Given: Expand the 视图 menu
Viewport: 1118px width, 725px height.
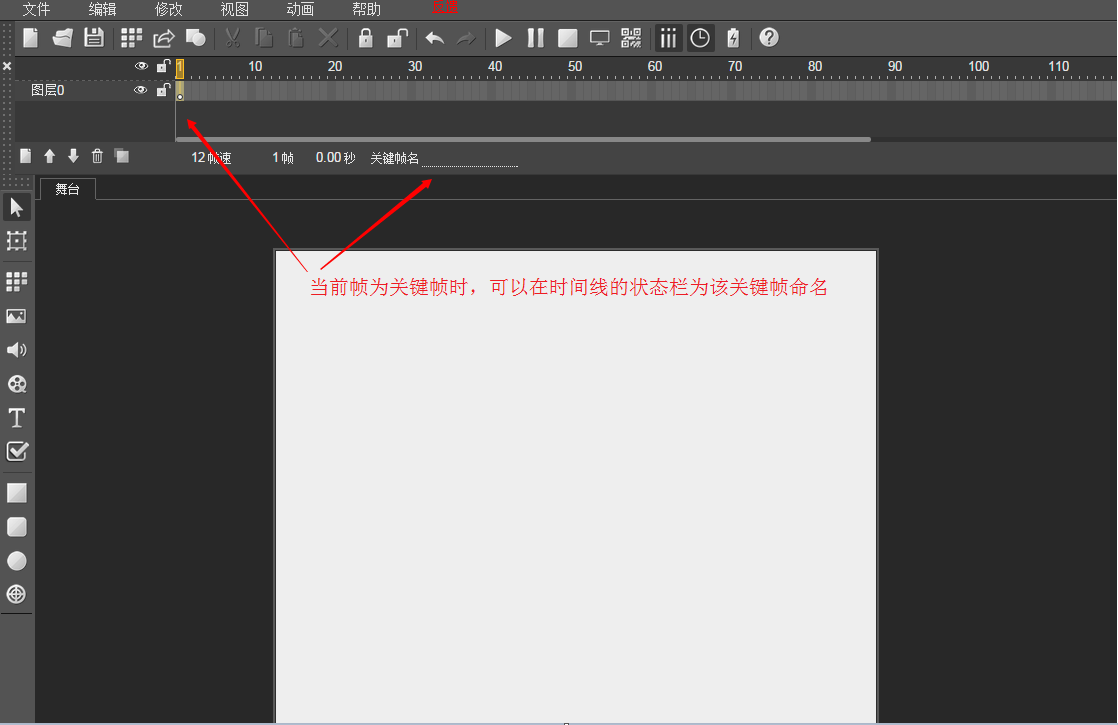Looking at the screenshot, I should [234, 9].
